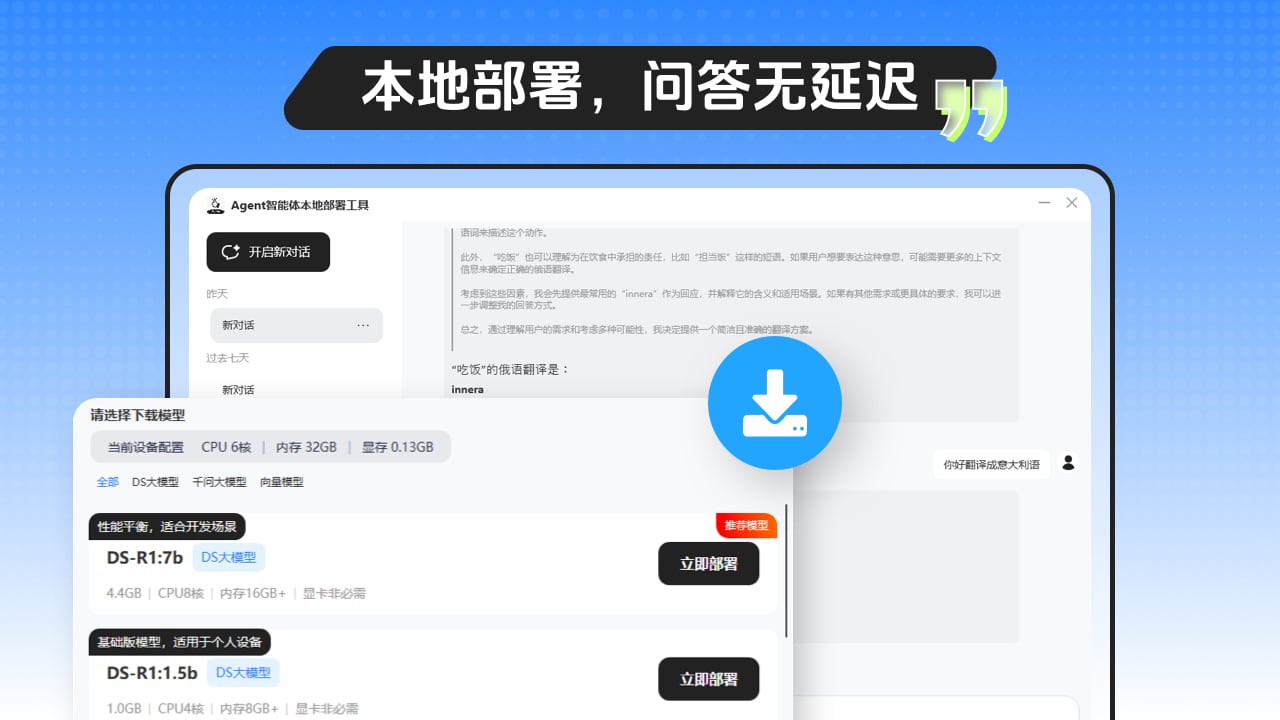This screenshot has height=720, width=1280.
Task: Switch to the 全部 filter tab
Action: 107,482
